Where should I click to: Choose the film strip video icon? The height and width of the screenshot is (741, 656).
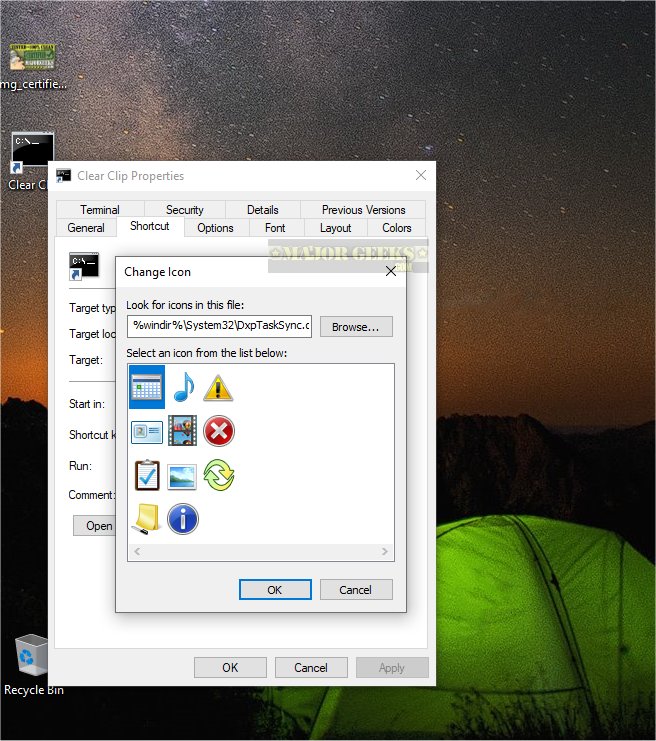182,431
